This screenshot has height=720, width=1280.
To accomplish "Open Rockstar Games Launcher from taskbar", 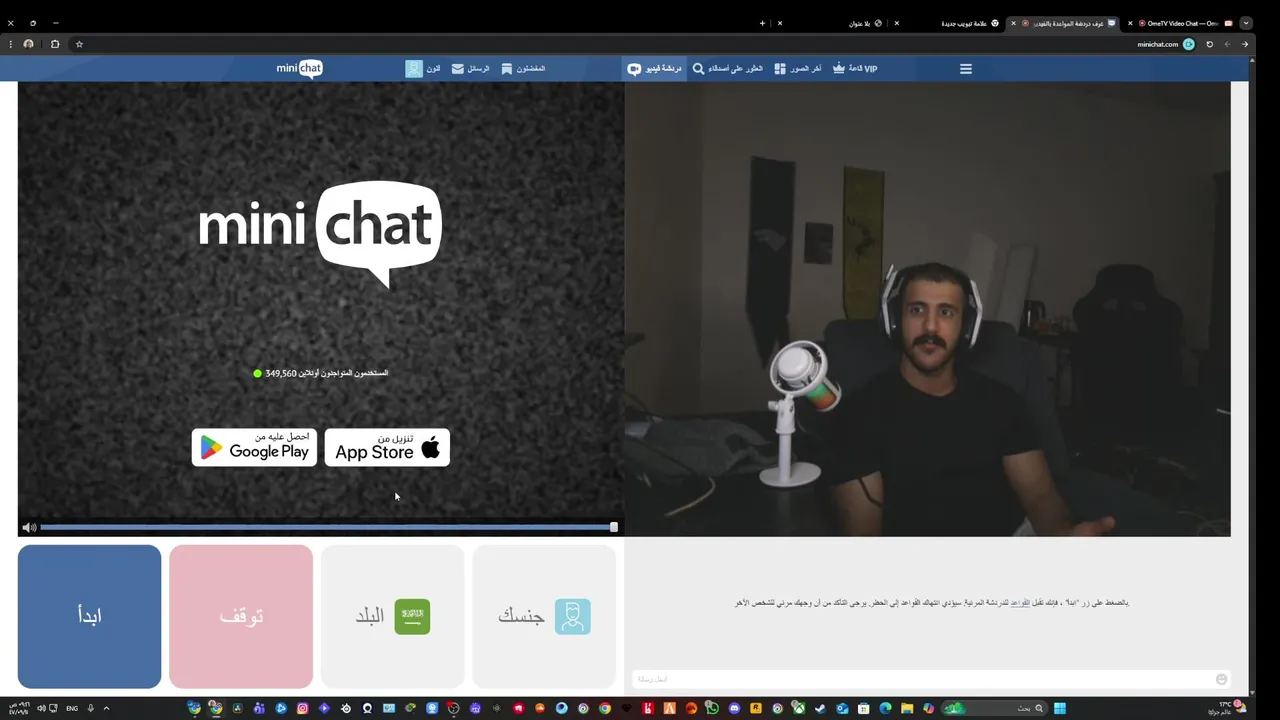I will [x=756, y=708].
